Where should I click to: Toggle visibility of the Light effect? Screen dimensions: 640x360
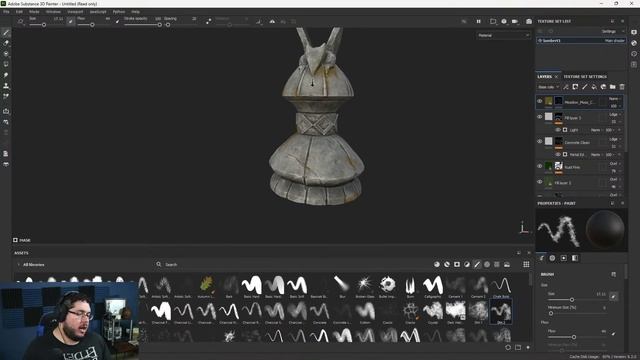point(558,130)
